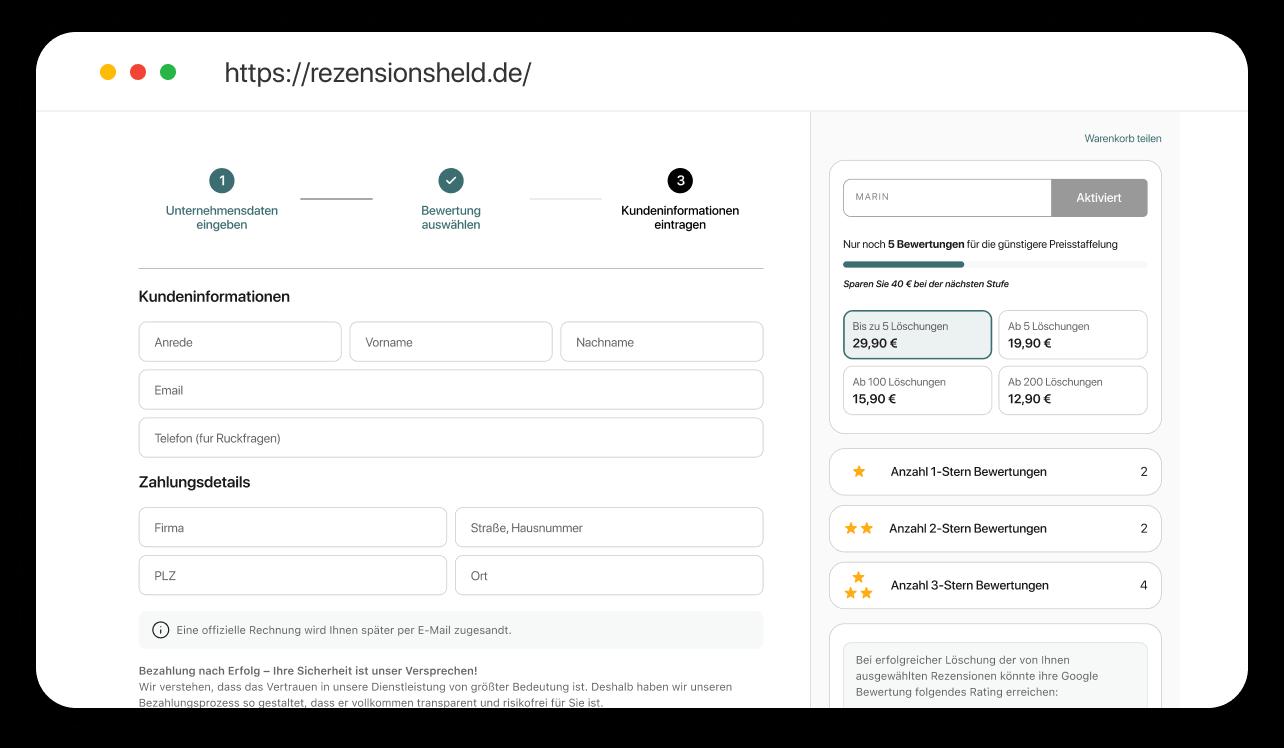Open the 'Warenkorb teilen' link
1284x748 pixels.
click(1122, 139)
